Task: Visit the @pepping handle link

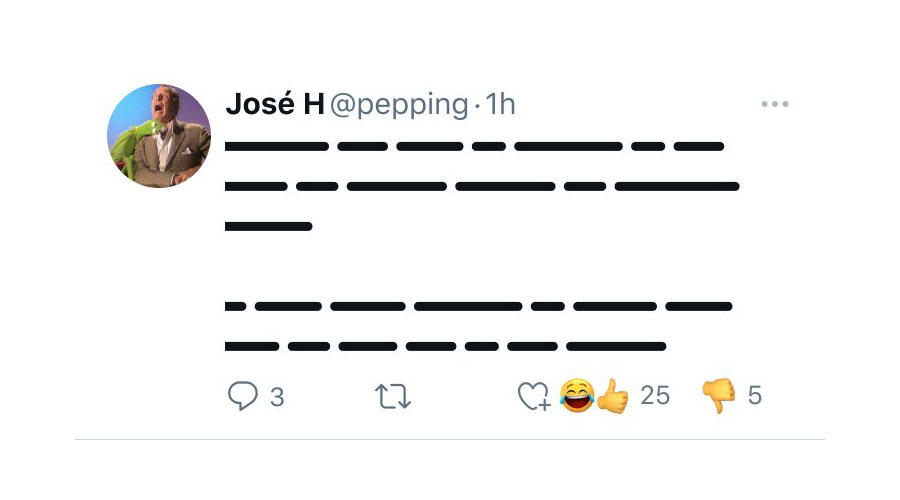Action: click(x=398, y=104)
